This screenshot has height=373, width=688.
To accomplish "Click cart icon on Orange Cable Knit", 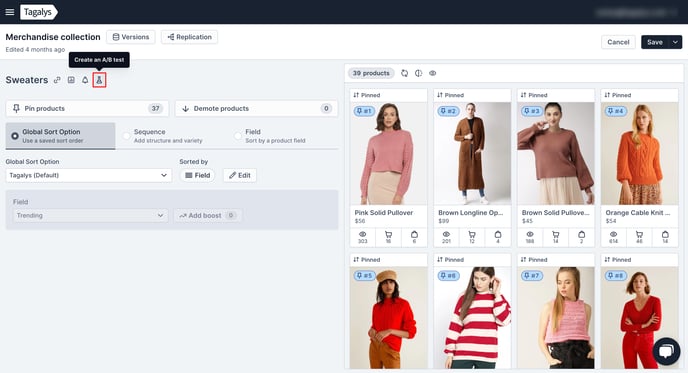I will tap(639, 234).
